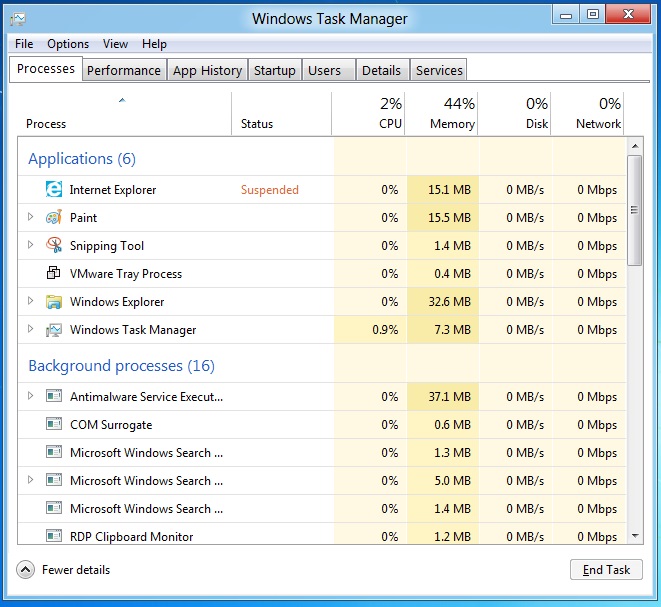Sort by the CPU column header
The image size is (661, 607).
(x=368, y=114)
